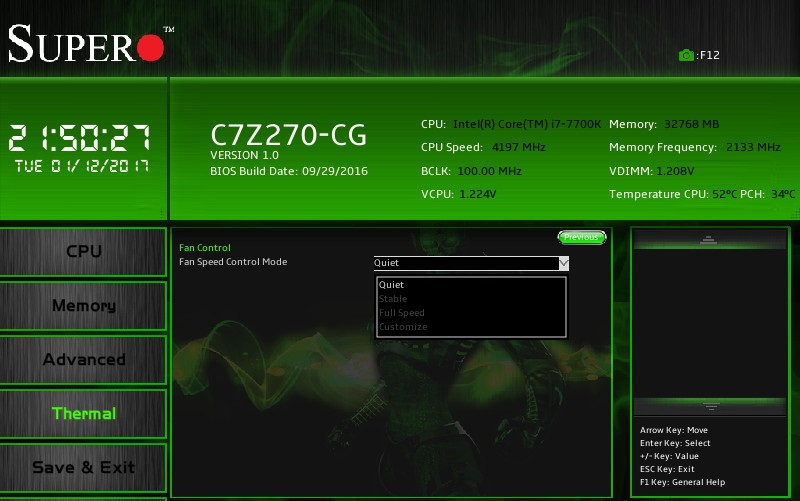Click the help panel scroll-down handle

[710, 407]
